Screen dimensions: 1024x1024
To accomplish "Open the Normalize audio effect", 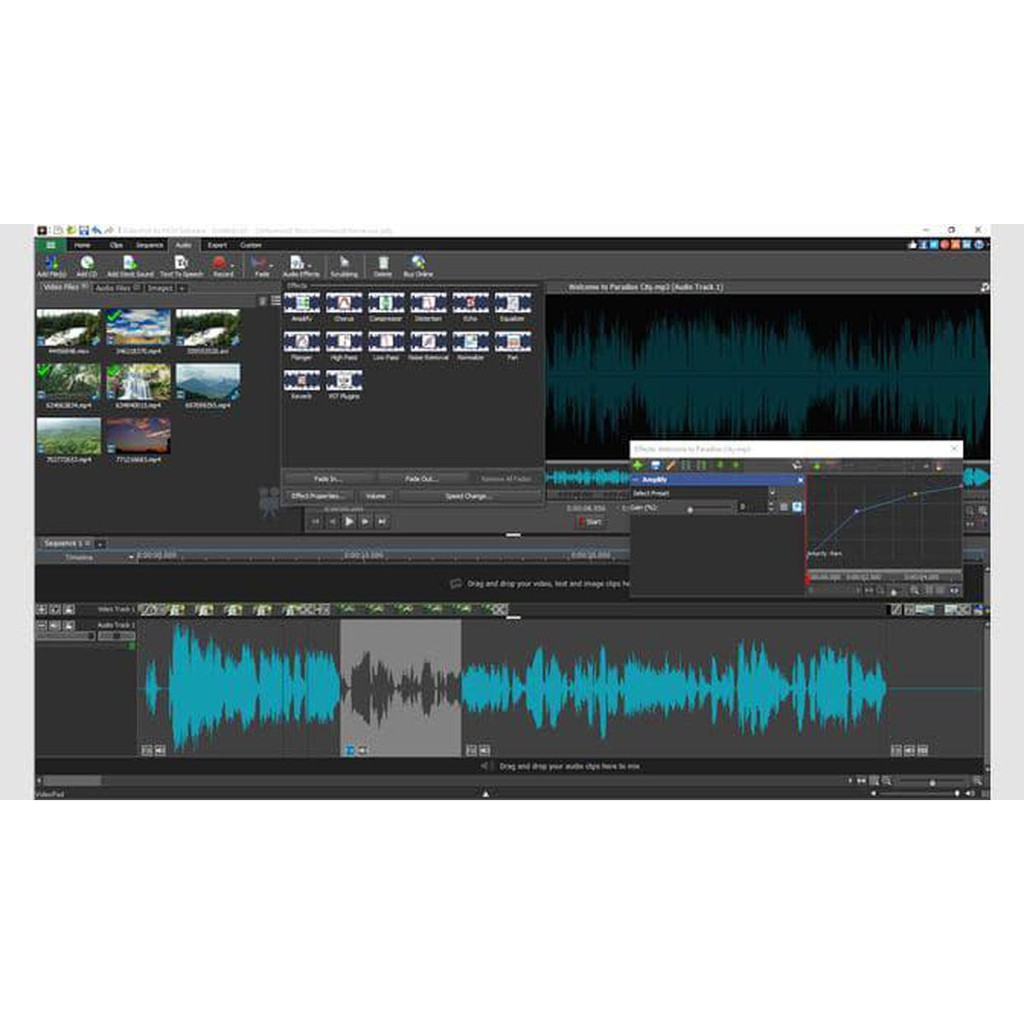I will click(470, 346).
